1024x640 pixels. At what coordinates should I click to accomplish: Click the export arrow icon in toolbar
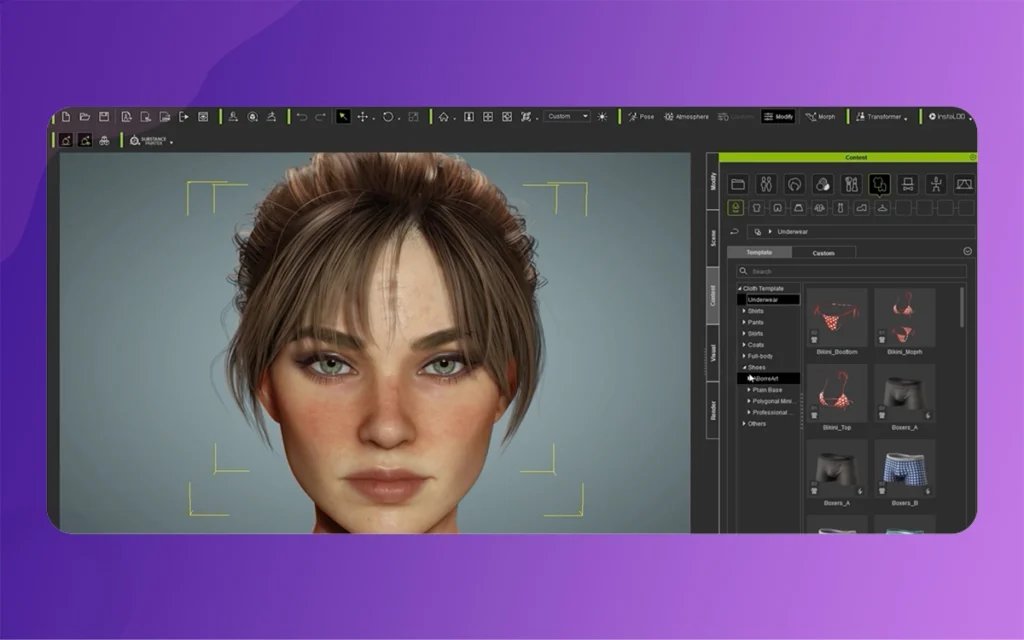(x=184, y=117)
